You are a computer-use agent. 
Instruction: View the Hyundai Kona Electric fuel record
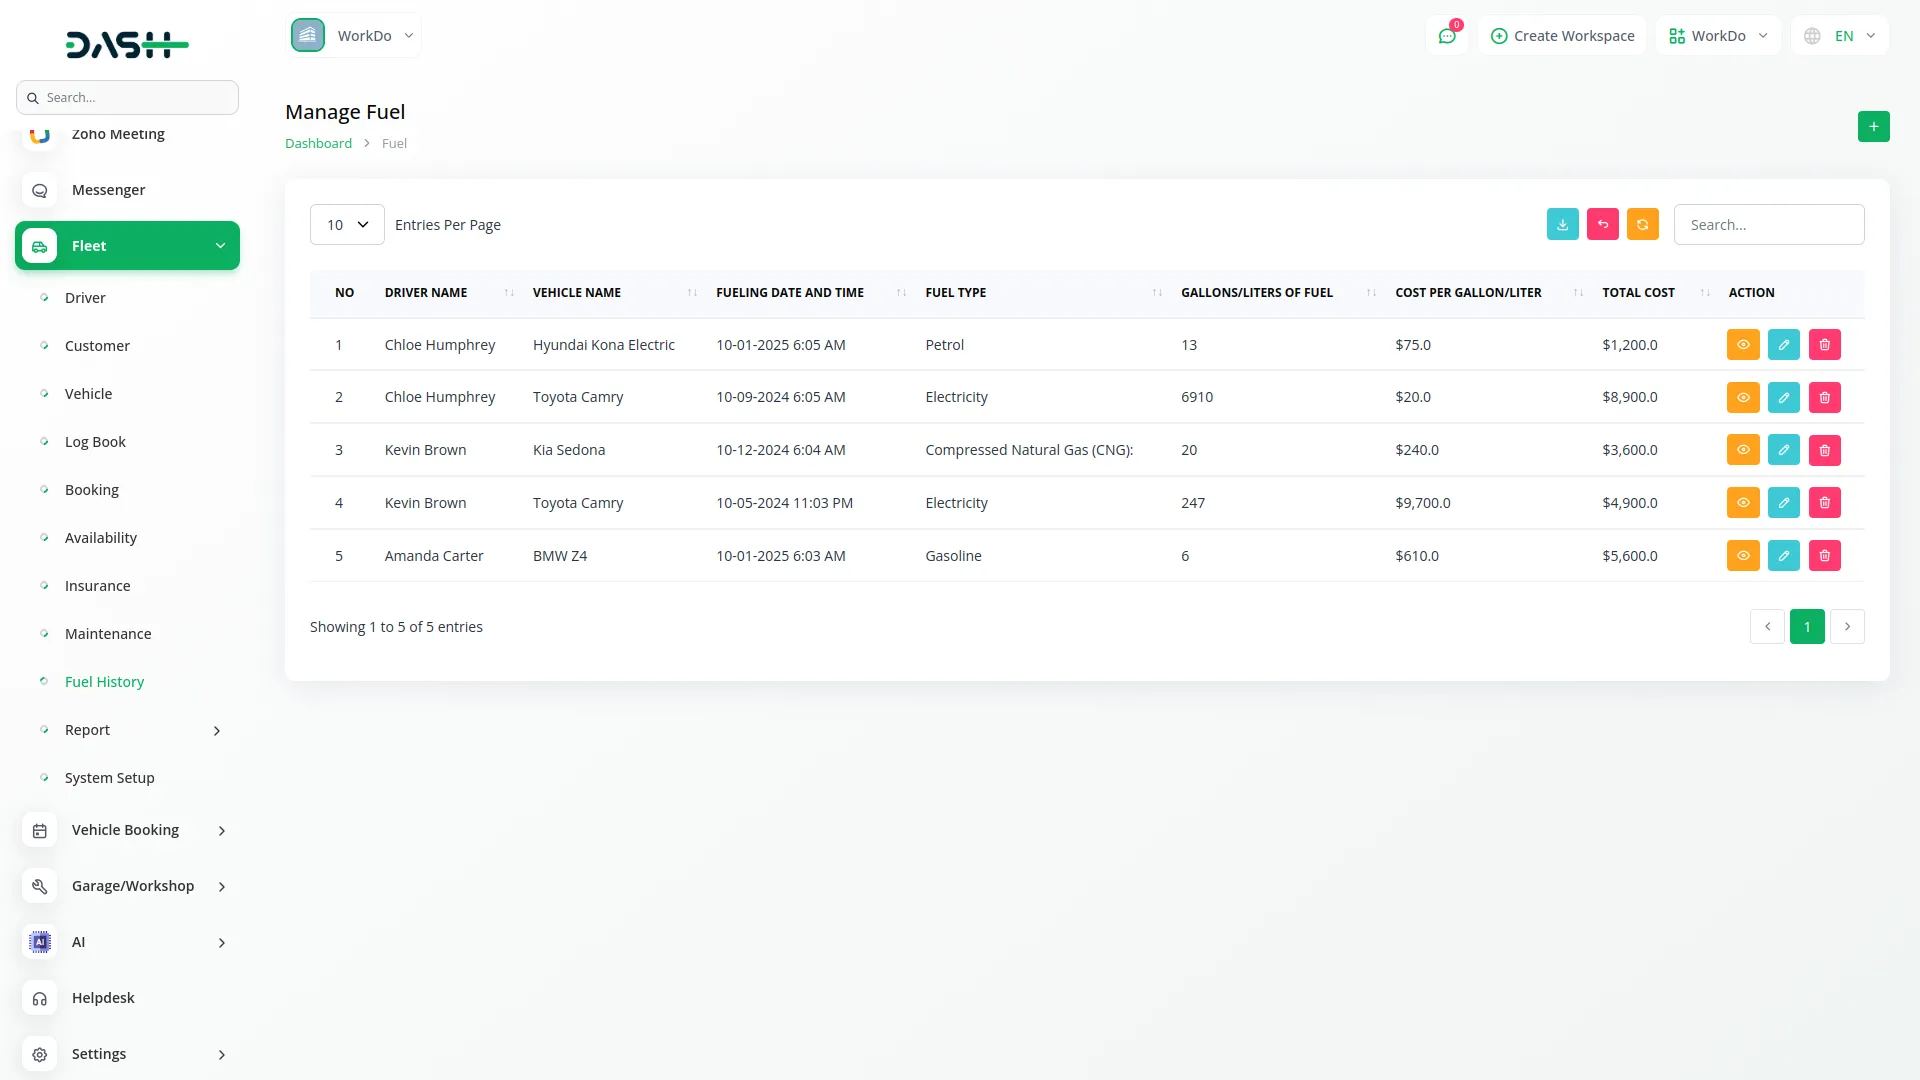pos(1742,345)
